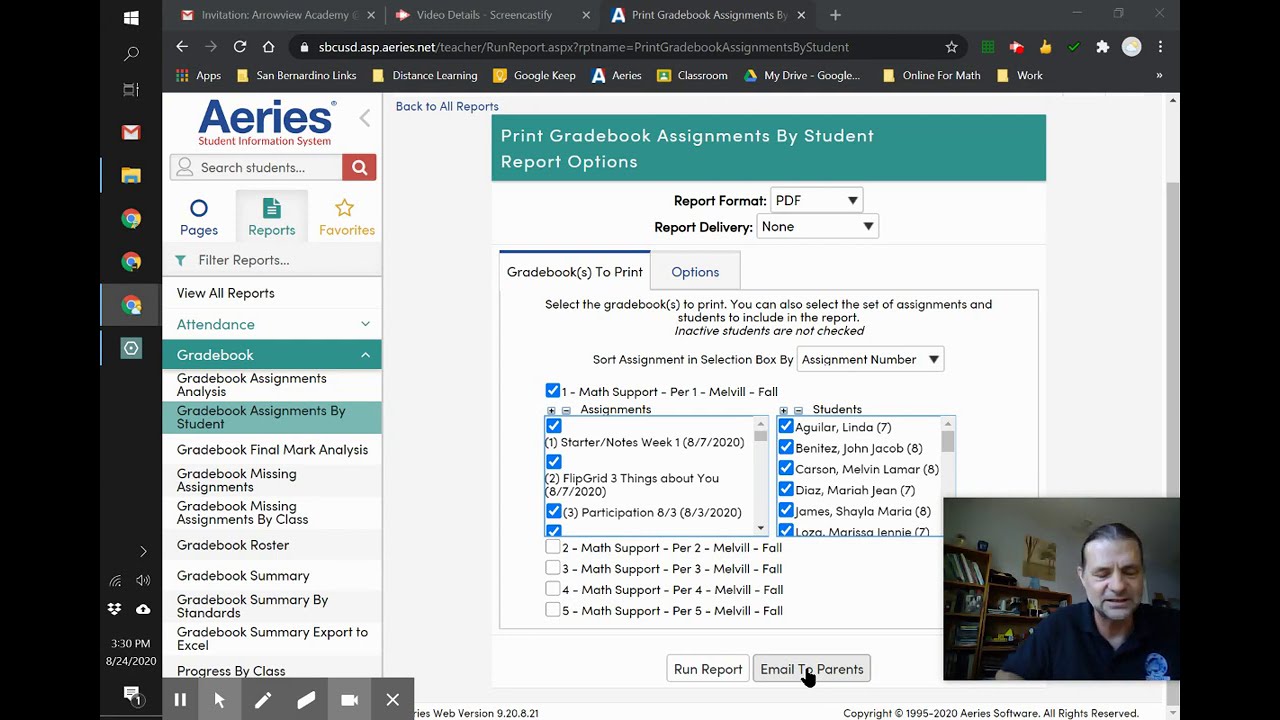Screen dimensions: 1280x720
Task: Click the Email To Parents button
Action: pos(811,669)
